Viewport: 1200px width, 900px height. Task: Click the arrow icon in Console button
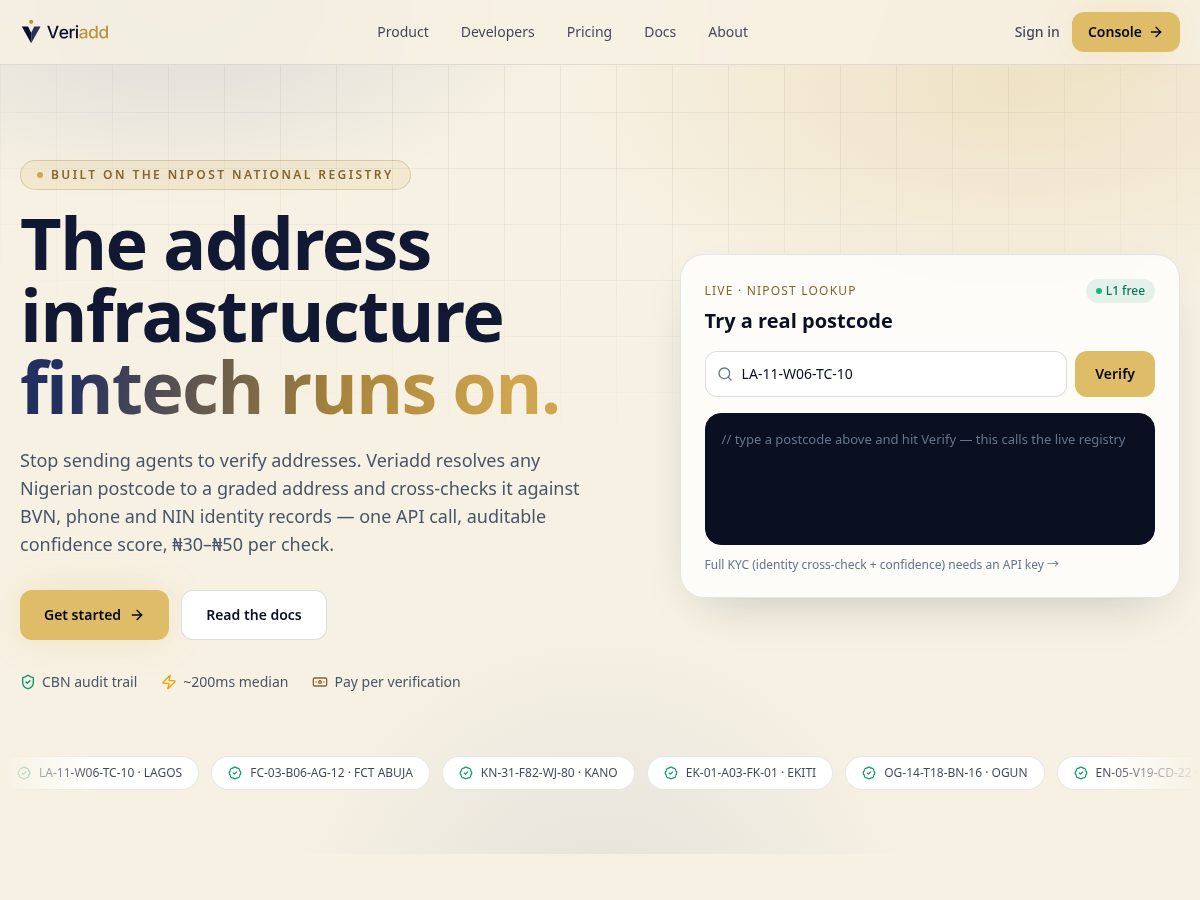click(x=1156, y=32)
